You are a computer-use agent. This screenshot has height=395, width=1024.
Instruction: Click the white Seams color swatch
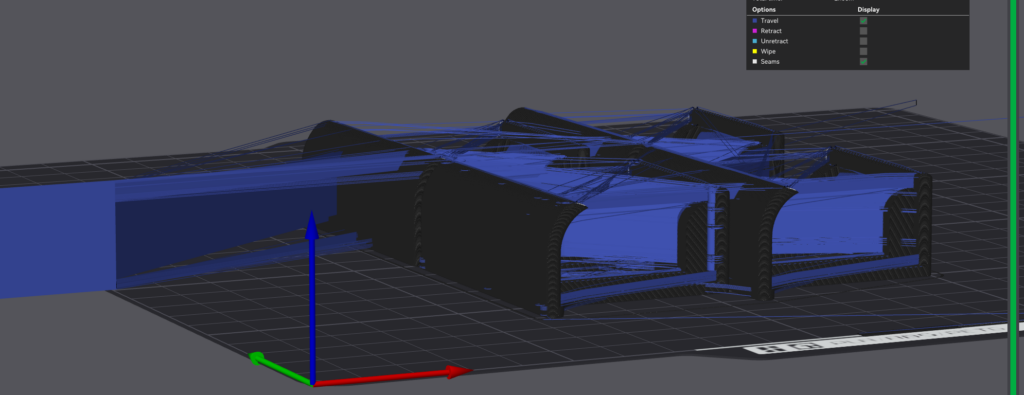pos(754,61)
